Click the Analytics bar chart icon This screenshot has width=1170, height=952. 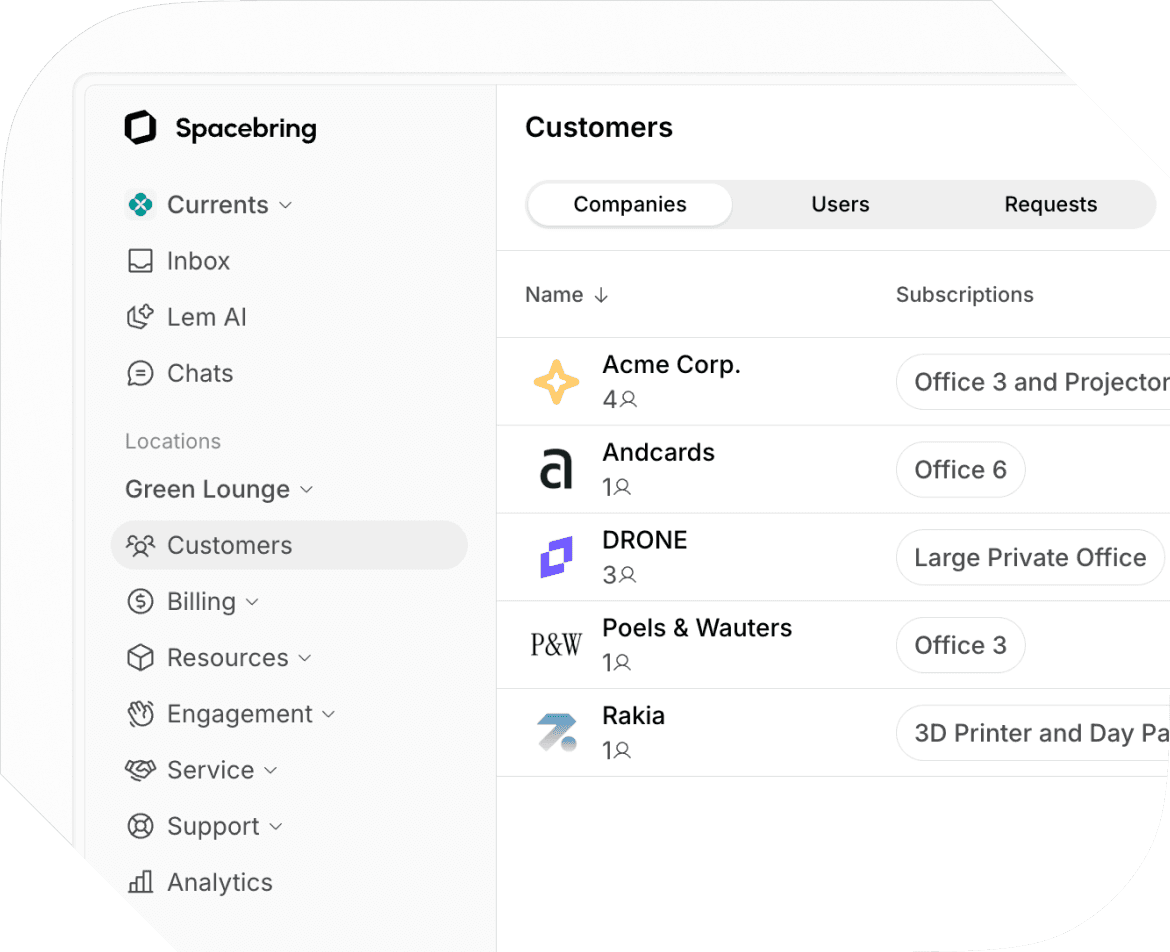(140, 882)
